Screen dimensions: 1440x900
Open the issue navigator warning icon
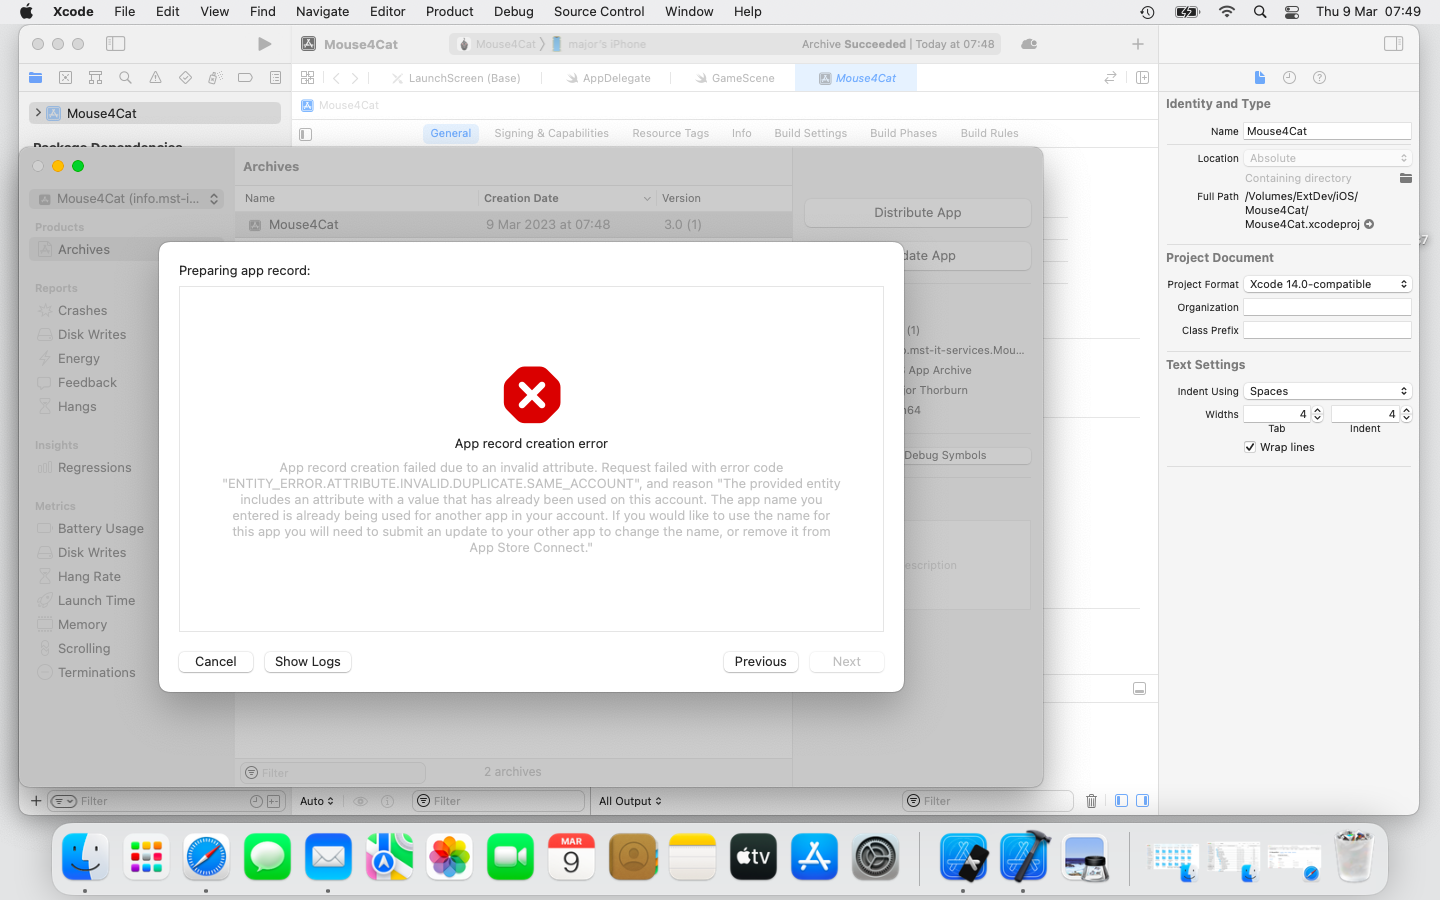pos(155,78)
